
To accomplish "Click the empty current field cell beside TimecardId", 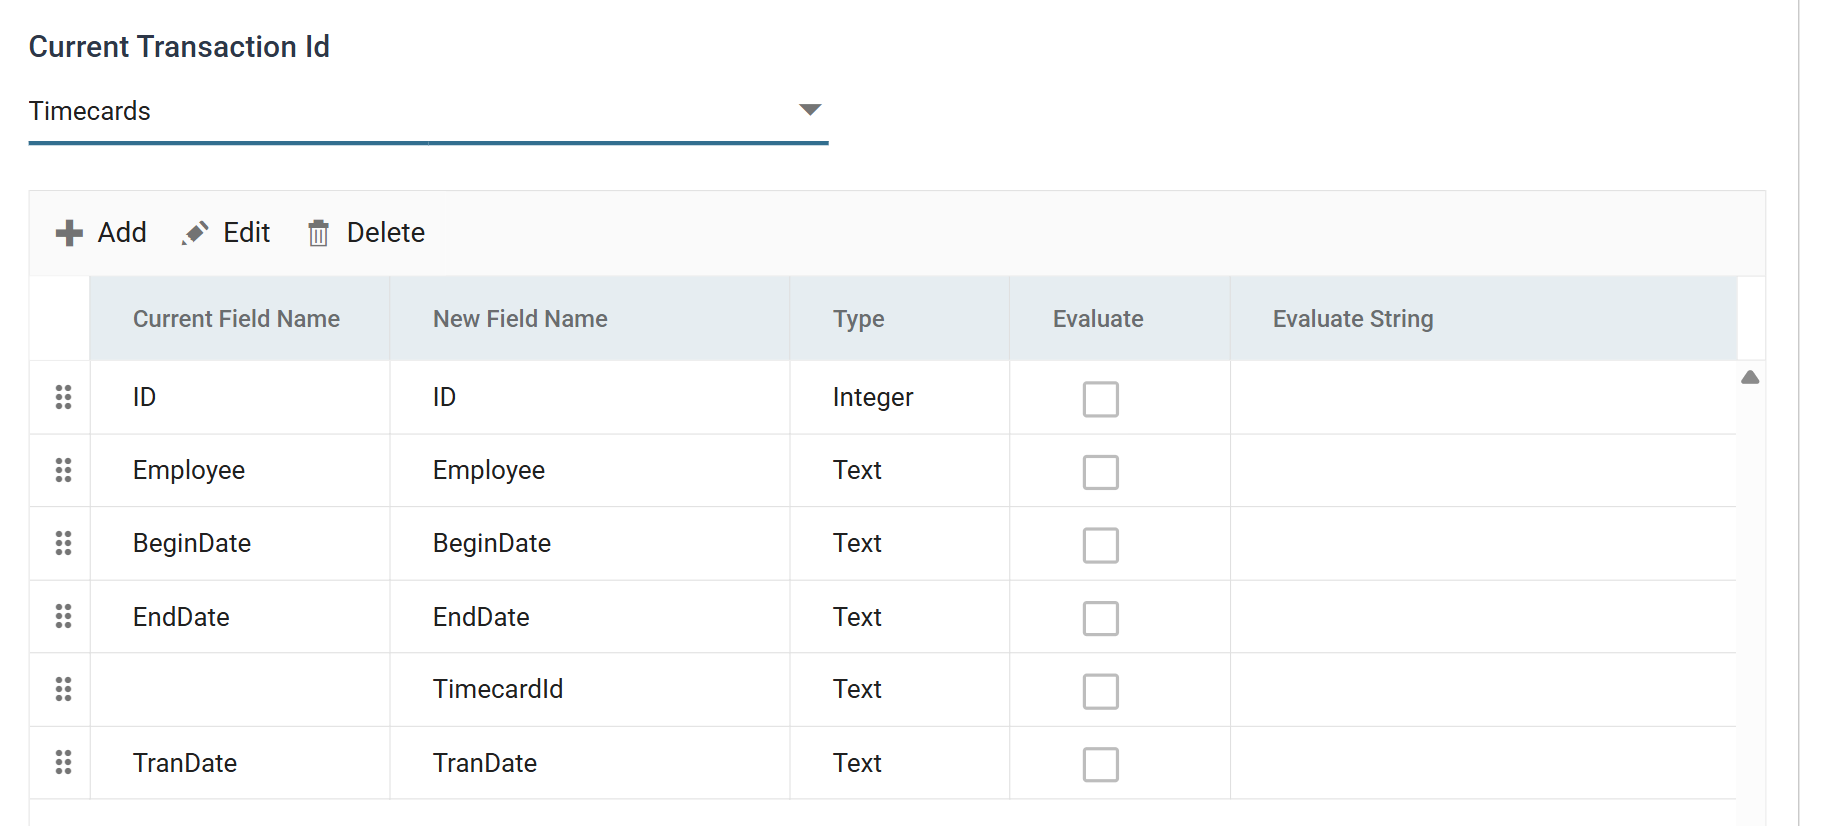I will click(240, 689).
